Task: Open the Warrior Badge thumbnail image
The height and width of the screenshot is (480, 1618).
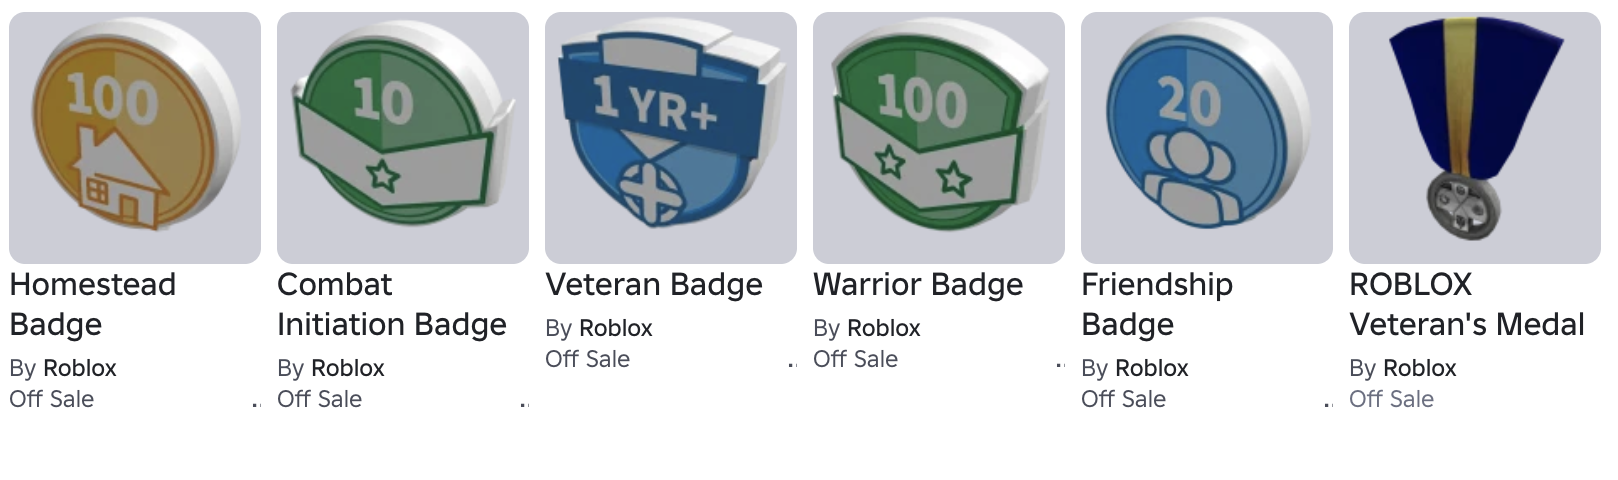Action: pos(939,138)
